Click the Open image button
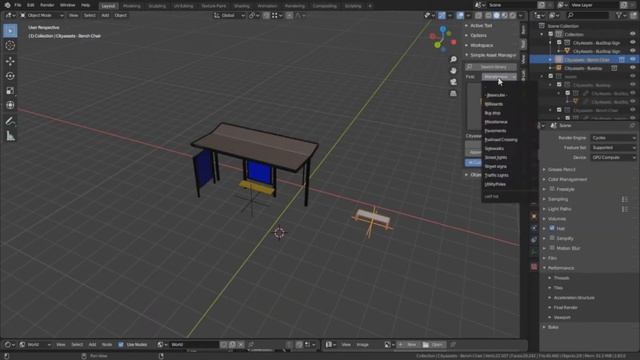Screen dimensions: 640x360 pos(433,345)
